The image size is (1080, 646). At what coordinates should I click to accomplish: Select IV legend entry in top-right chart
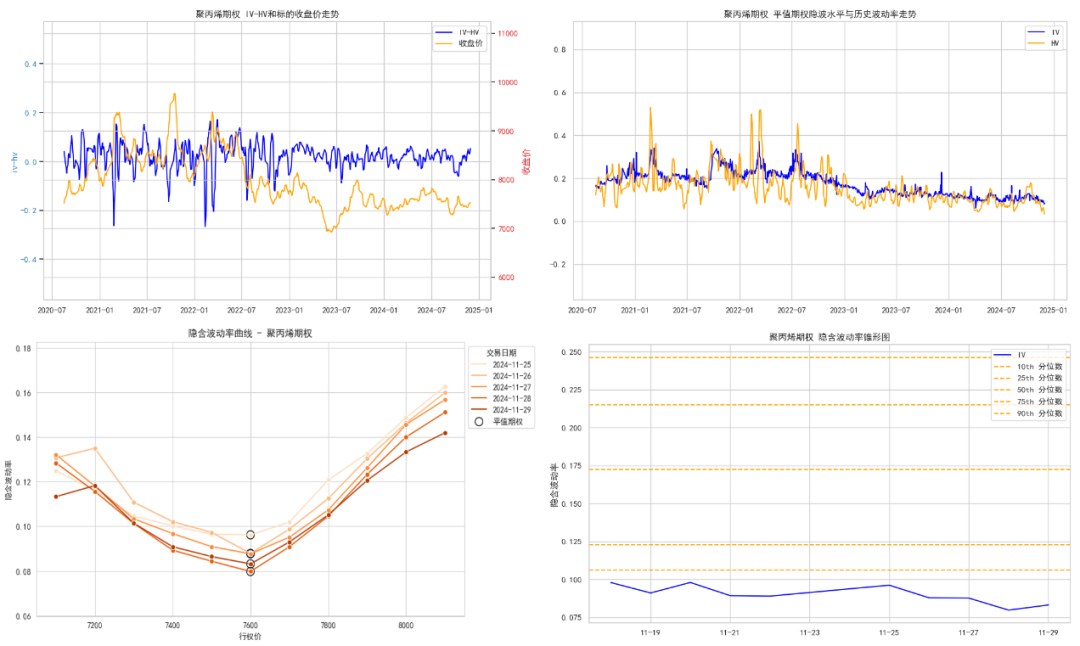pos(1044,32)
